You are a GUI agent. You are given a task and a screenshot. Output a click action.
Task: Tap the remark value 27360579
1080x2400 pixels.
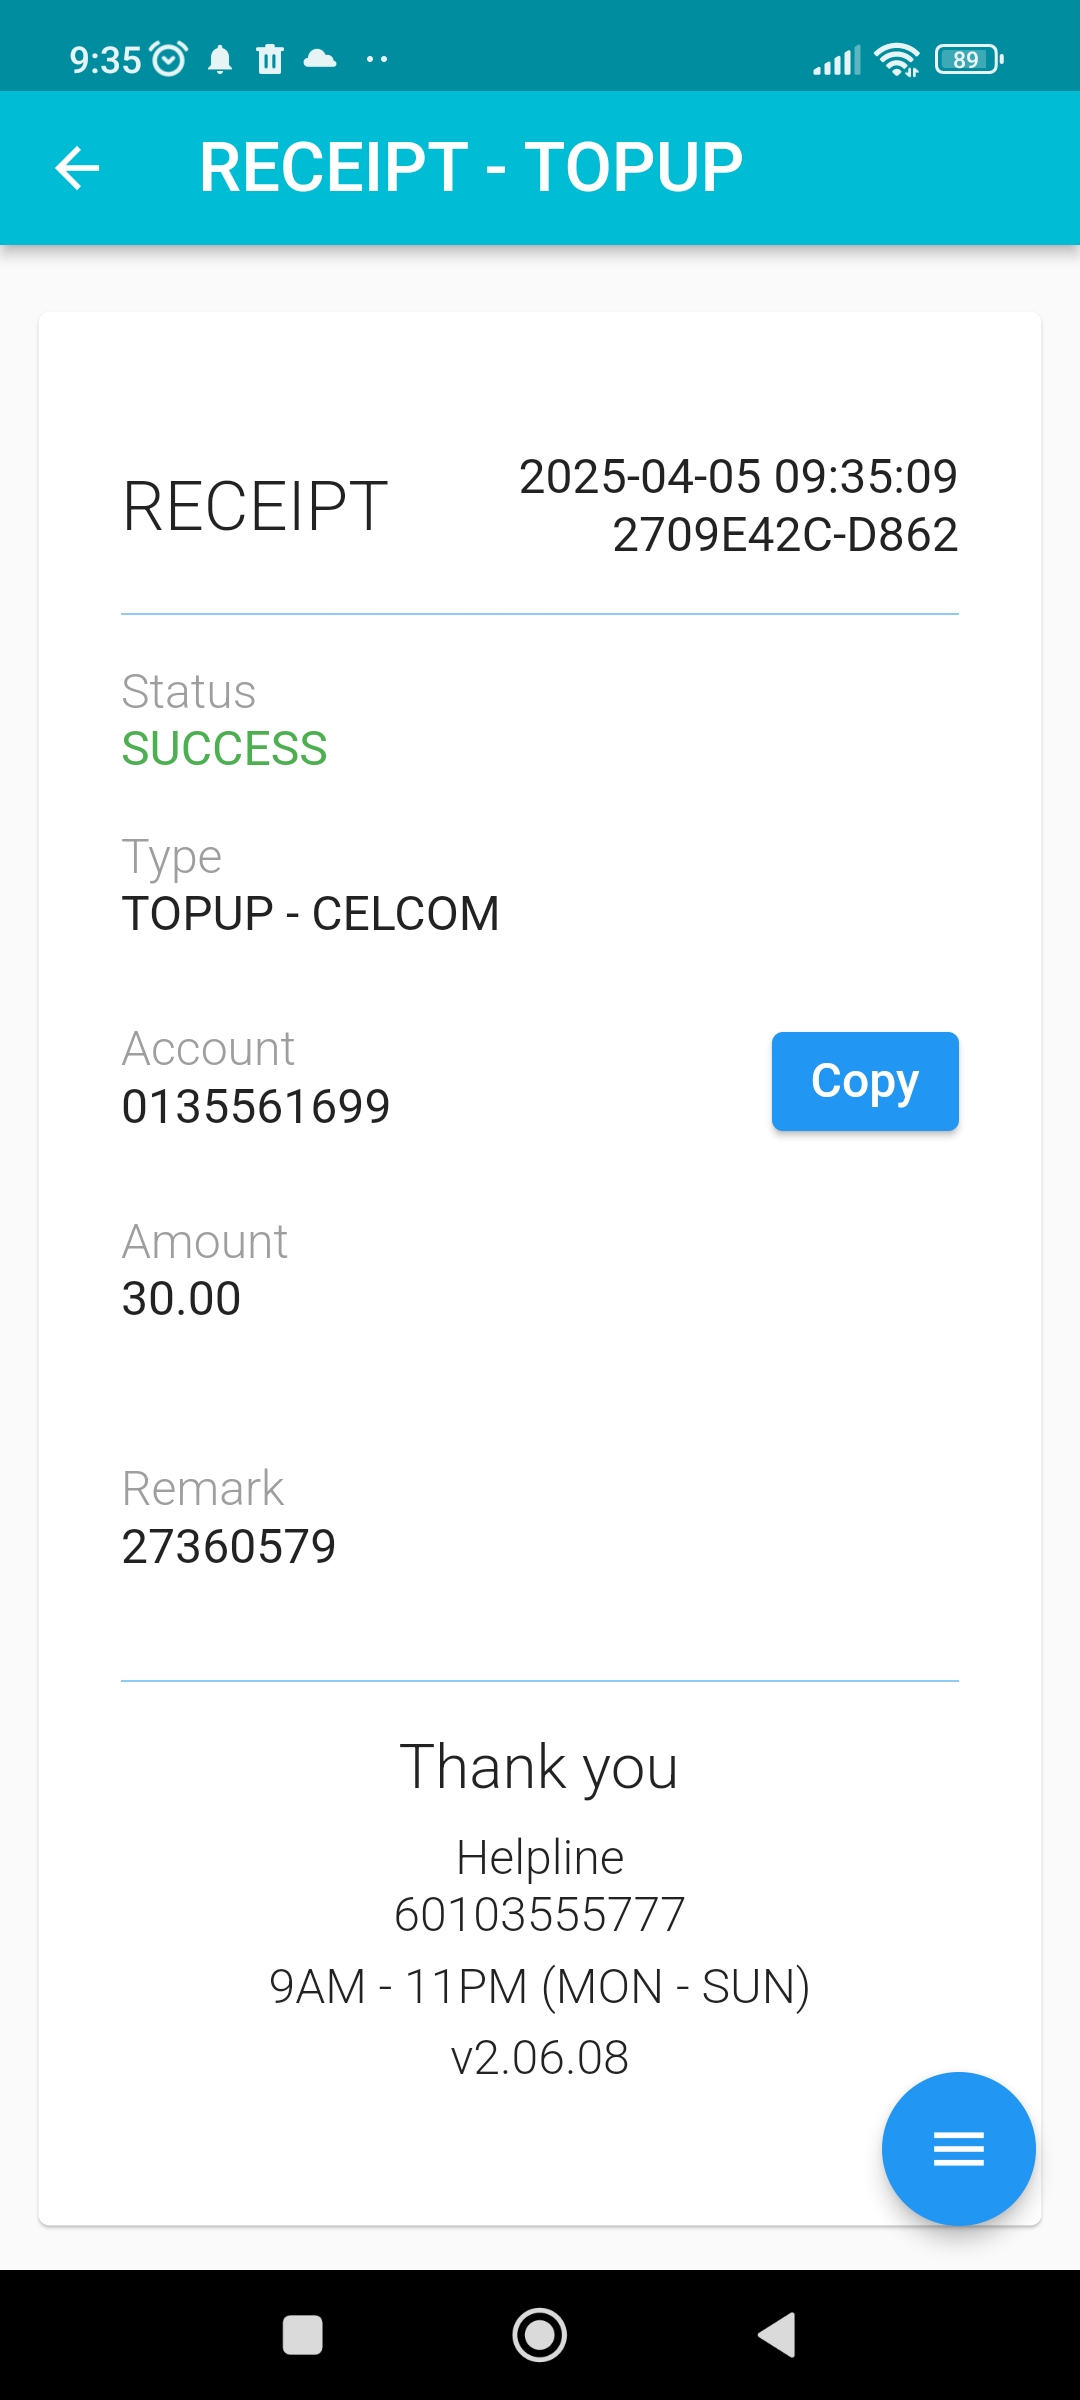(229, 1546)
